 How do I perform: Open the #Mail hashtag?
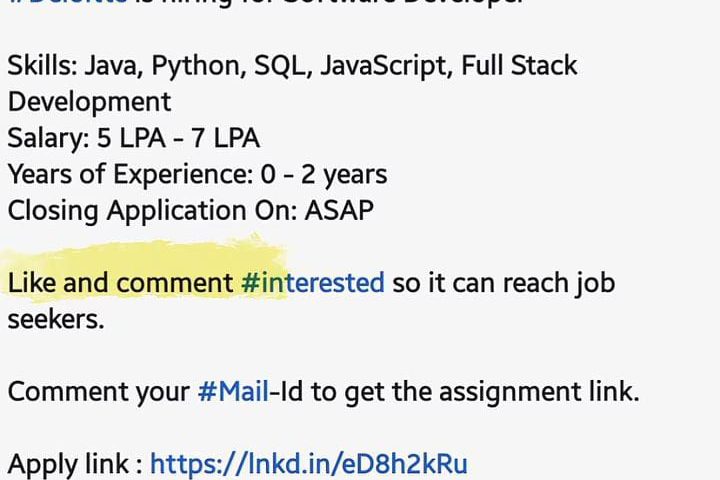pyautogui.click(x=232, y=391)
